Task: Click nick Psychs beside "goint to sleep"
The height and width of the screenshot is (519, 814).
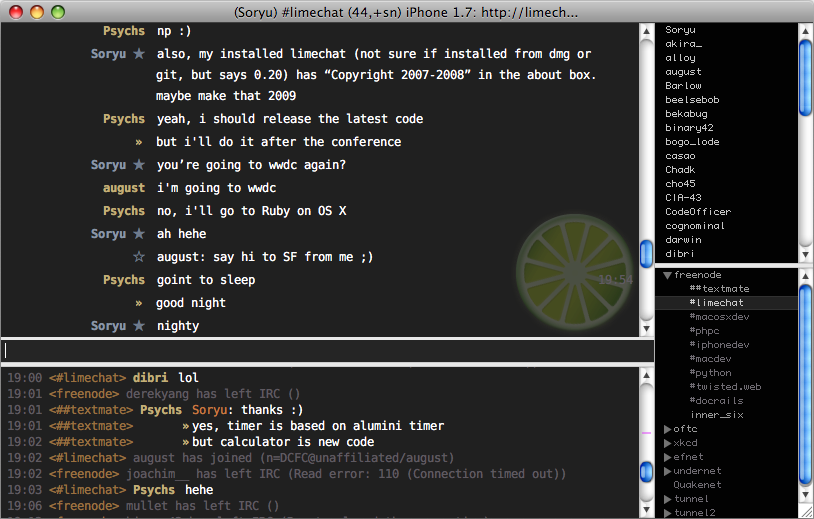Action: click(x=124, y=280)
